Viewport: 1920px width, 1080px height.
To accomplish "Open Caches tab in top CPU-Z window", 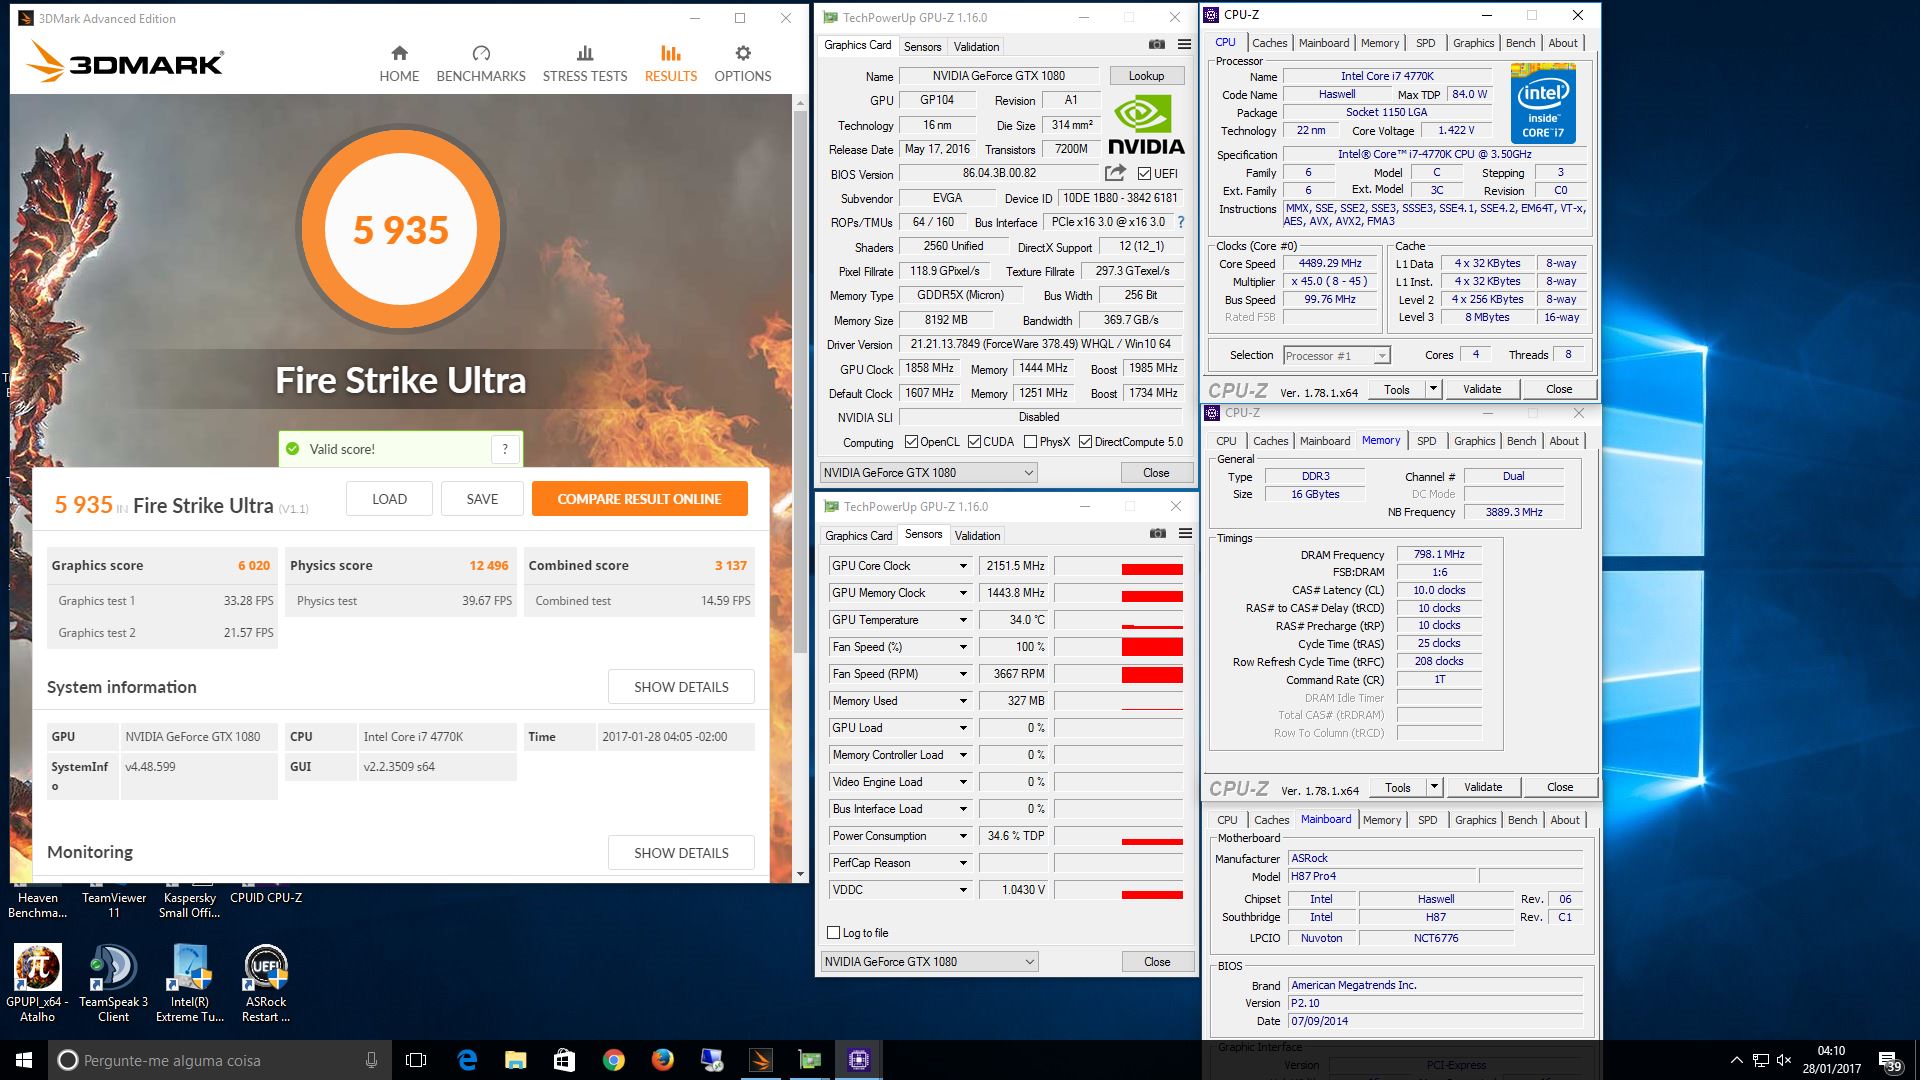I will [1269, 43].
